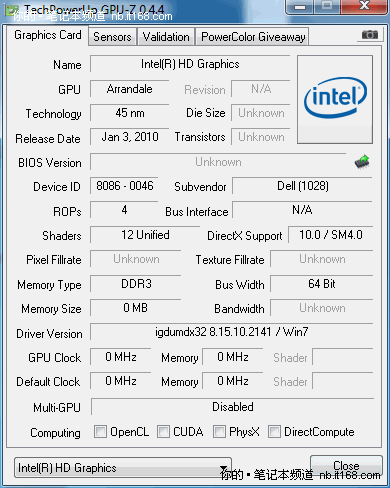The width and height of the screenshot is (390, 488).
Task: Click the Release Date field Jan 3, 2010
Action: [x=130, y=137]
